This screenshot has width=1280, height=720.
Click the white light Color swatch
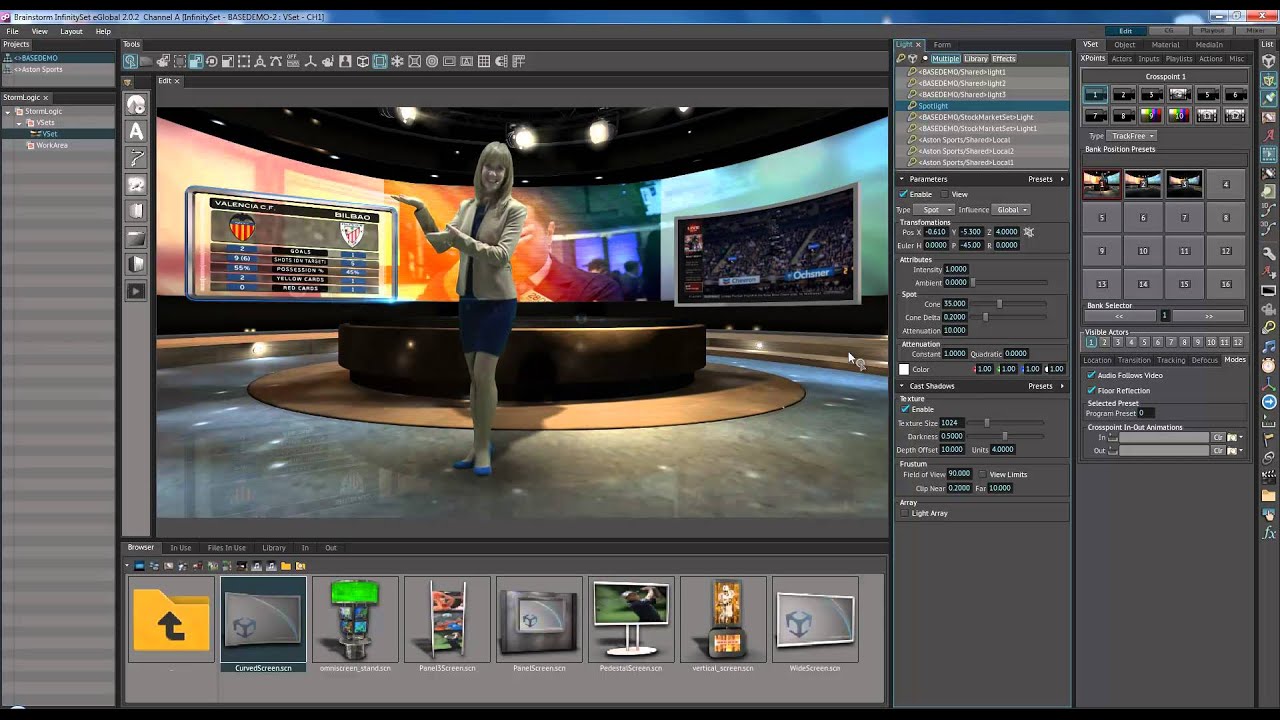904,369
